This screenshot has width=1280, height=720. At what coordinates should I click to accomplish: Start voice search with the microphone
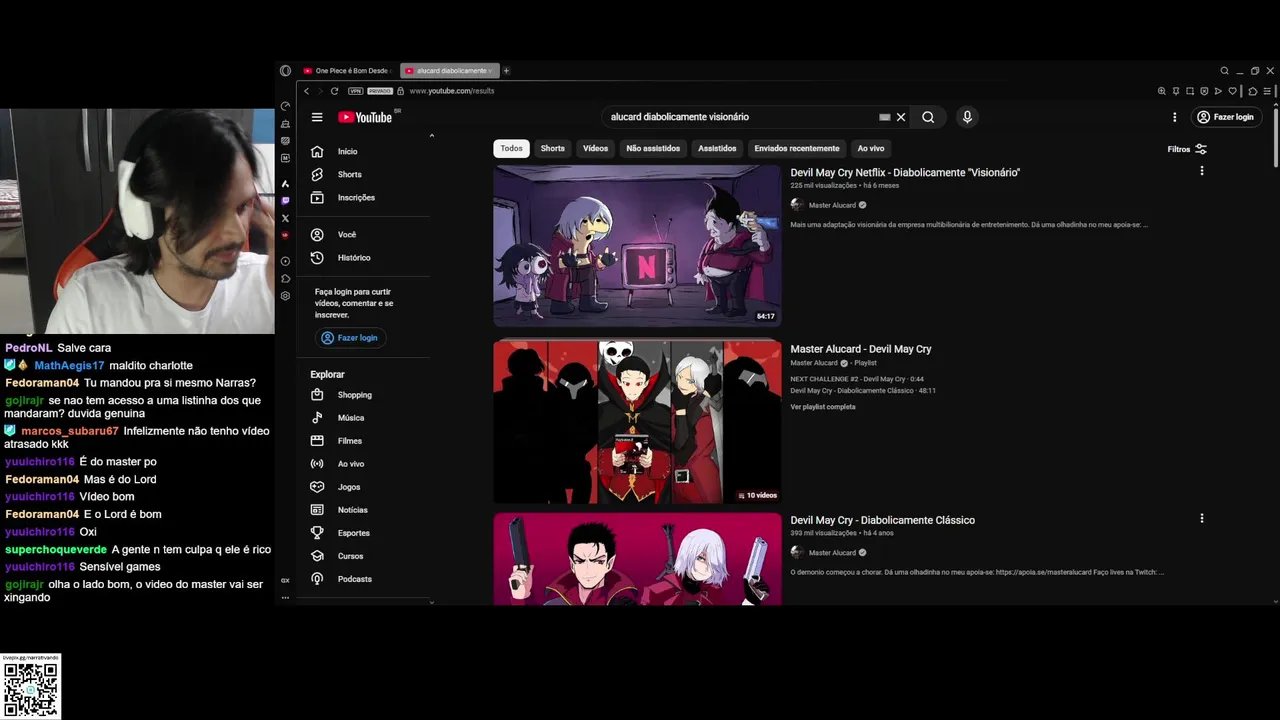pyautogui.click(x=967, y=117)
